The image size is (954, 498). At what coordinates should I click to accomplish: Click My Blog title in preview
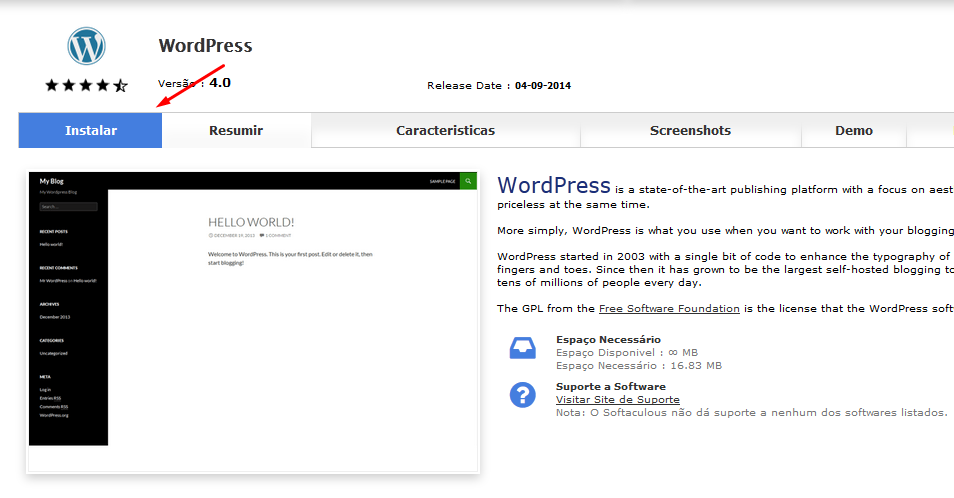[52, 181]
